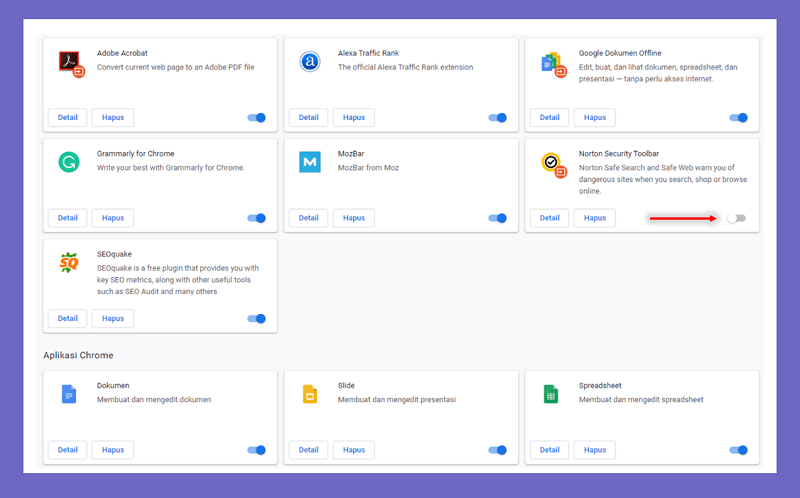Click Membuat dan mengedit presentasi text

[396, 400]
